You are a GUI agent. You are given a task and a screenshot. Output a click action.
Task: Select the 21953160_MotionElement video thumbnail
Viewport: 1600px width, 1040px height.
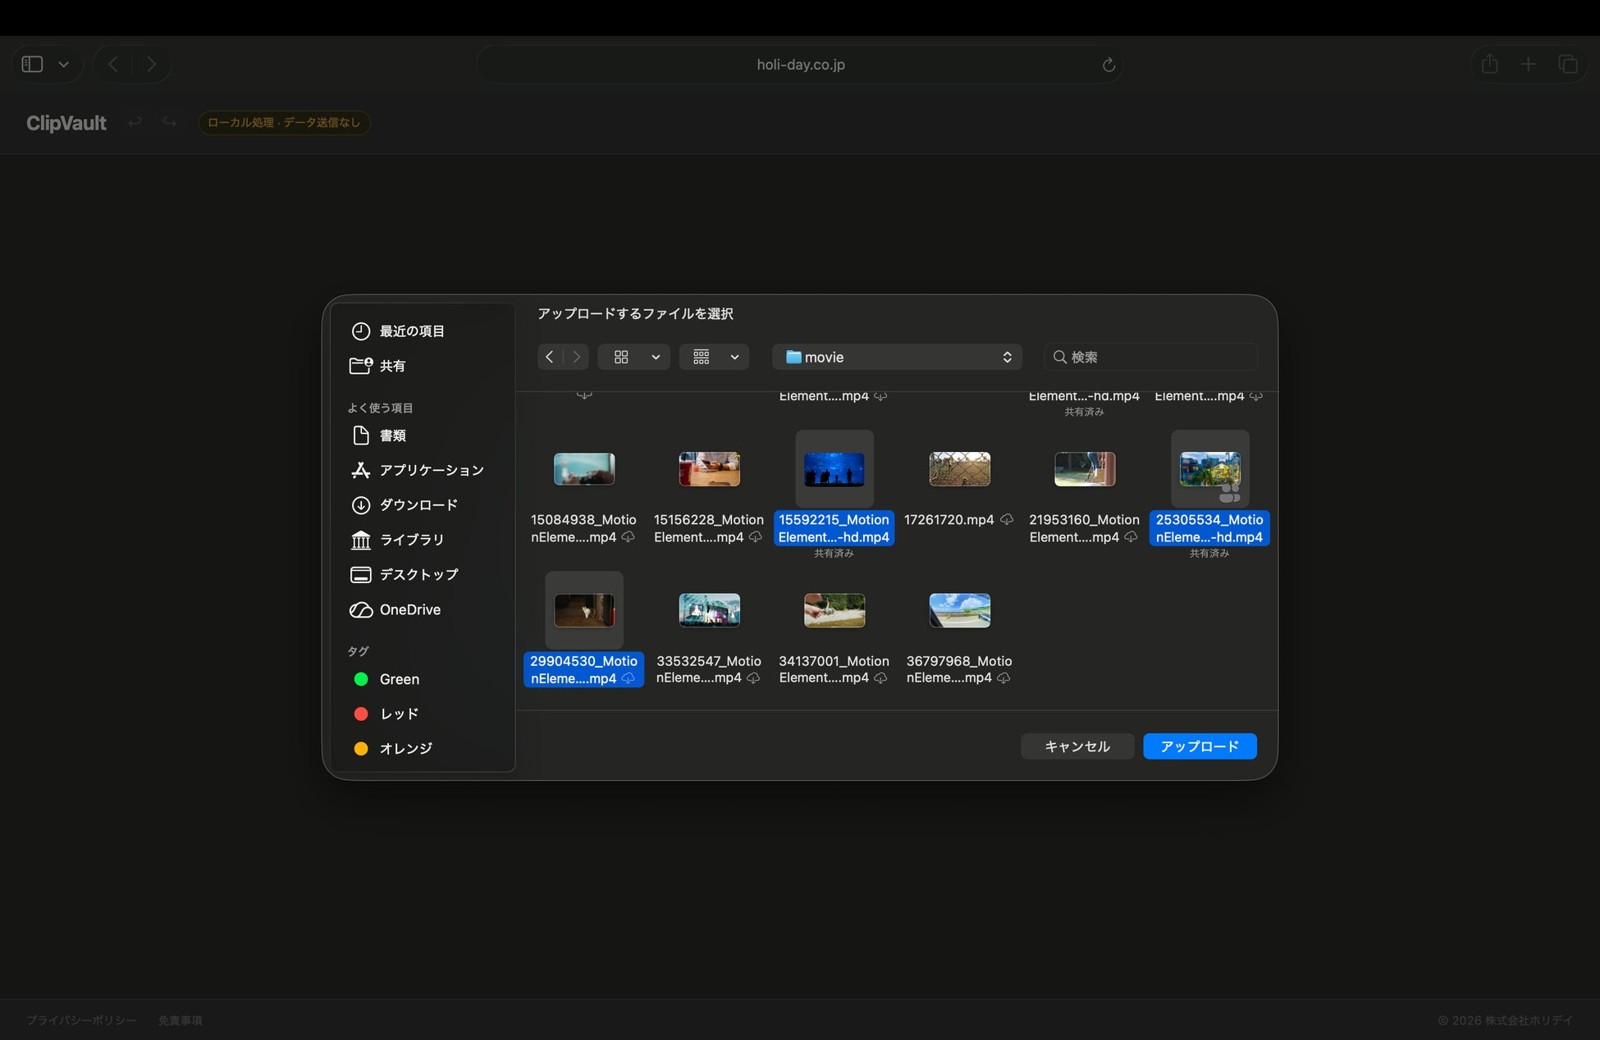tap(1085, 469)
